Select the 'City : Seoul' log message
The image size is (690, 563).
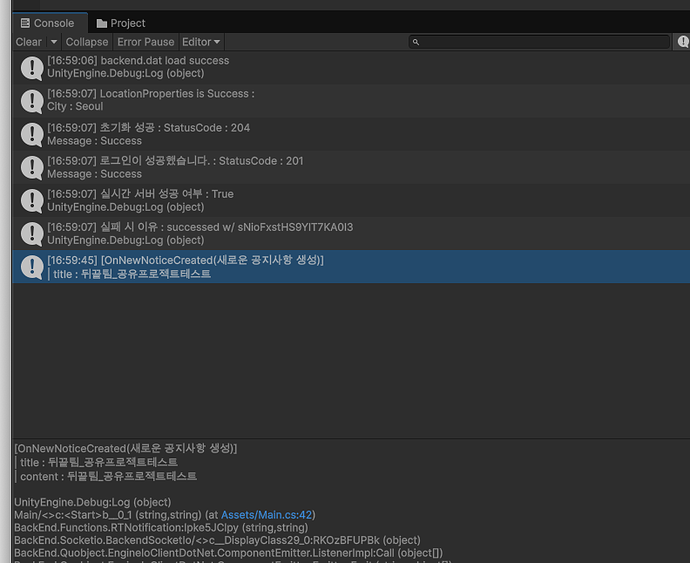coord(75,107)
